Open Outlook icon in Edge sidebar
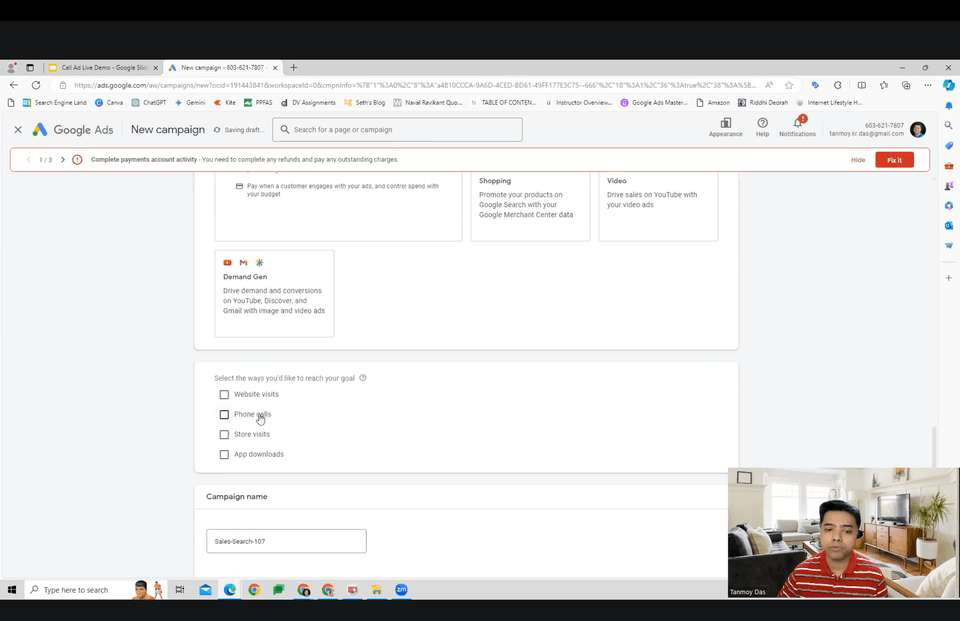960x621 pixels. tap(948, 225)
